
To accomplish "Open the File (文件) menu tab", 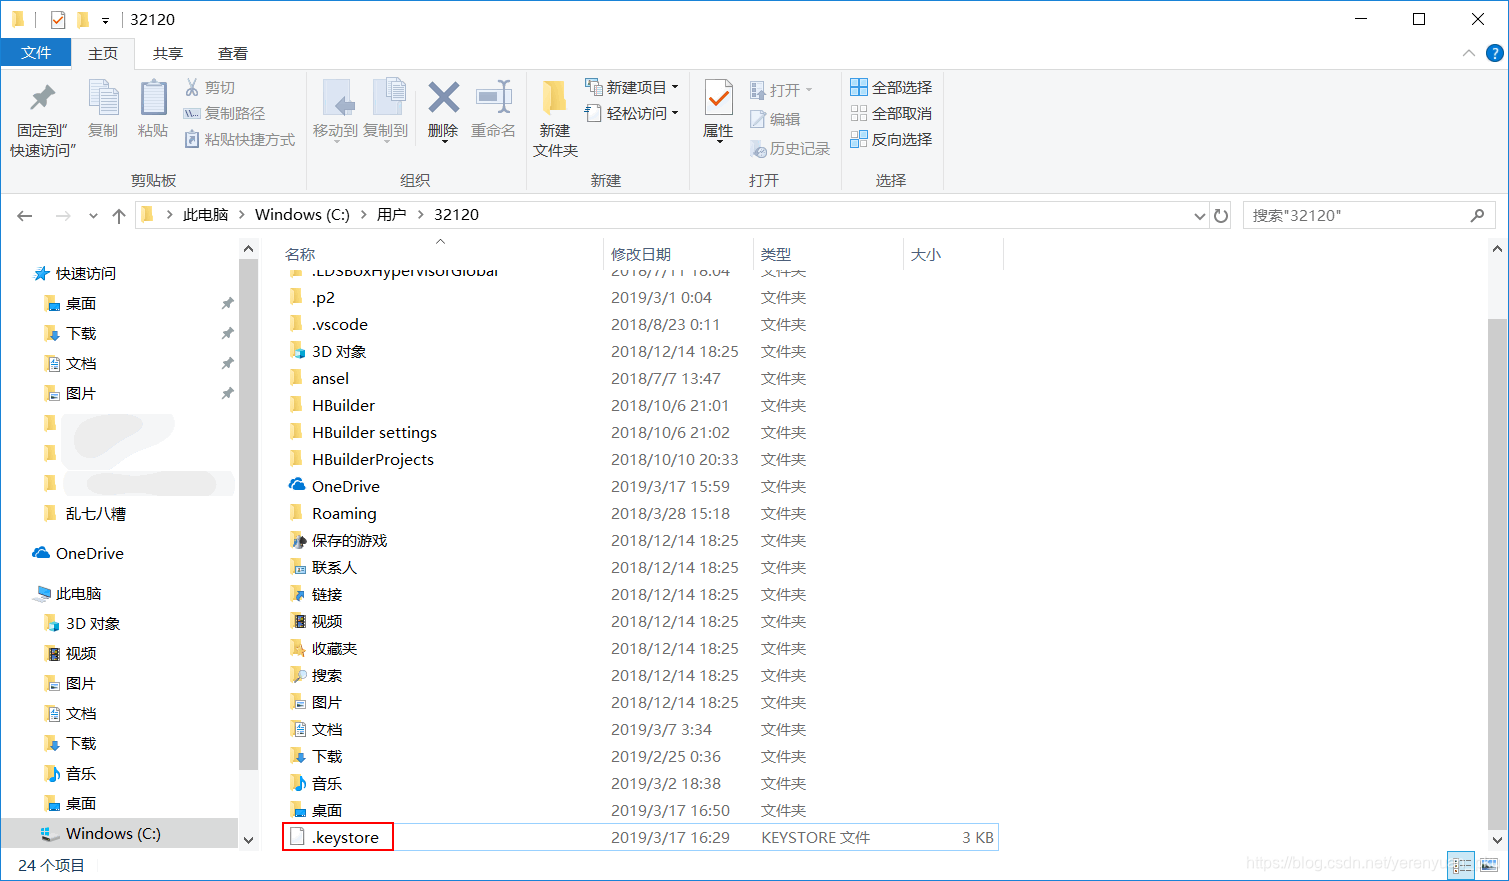I will coord(36,53).
